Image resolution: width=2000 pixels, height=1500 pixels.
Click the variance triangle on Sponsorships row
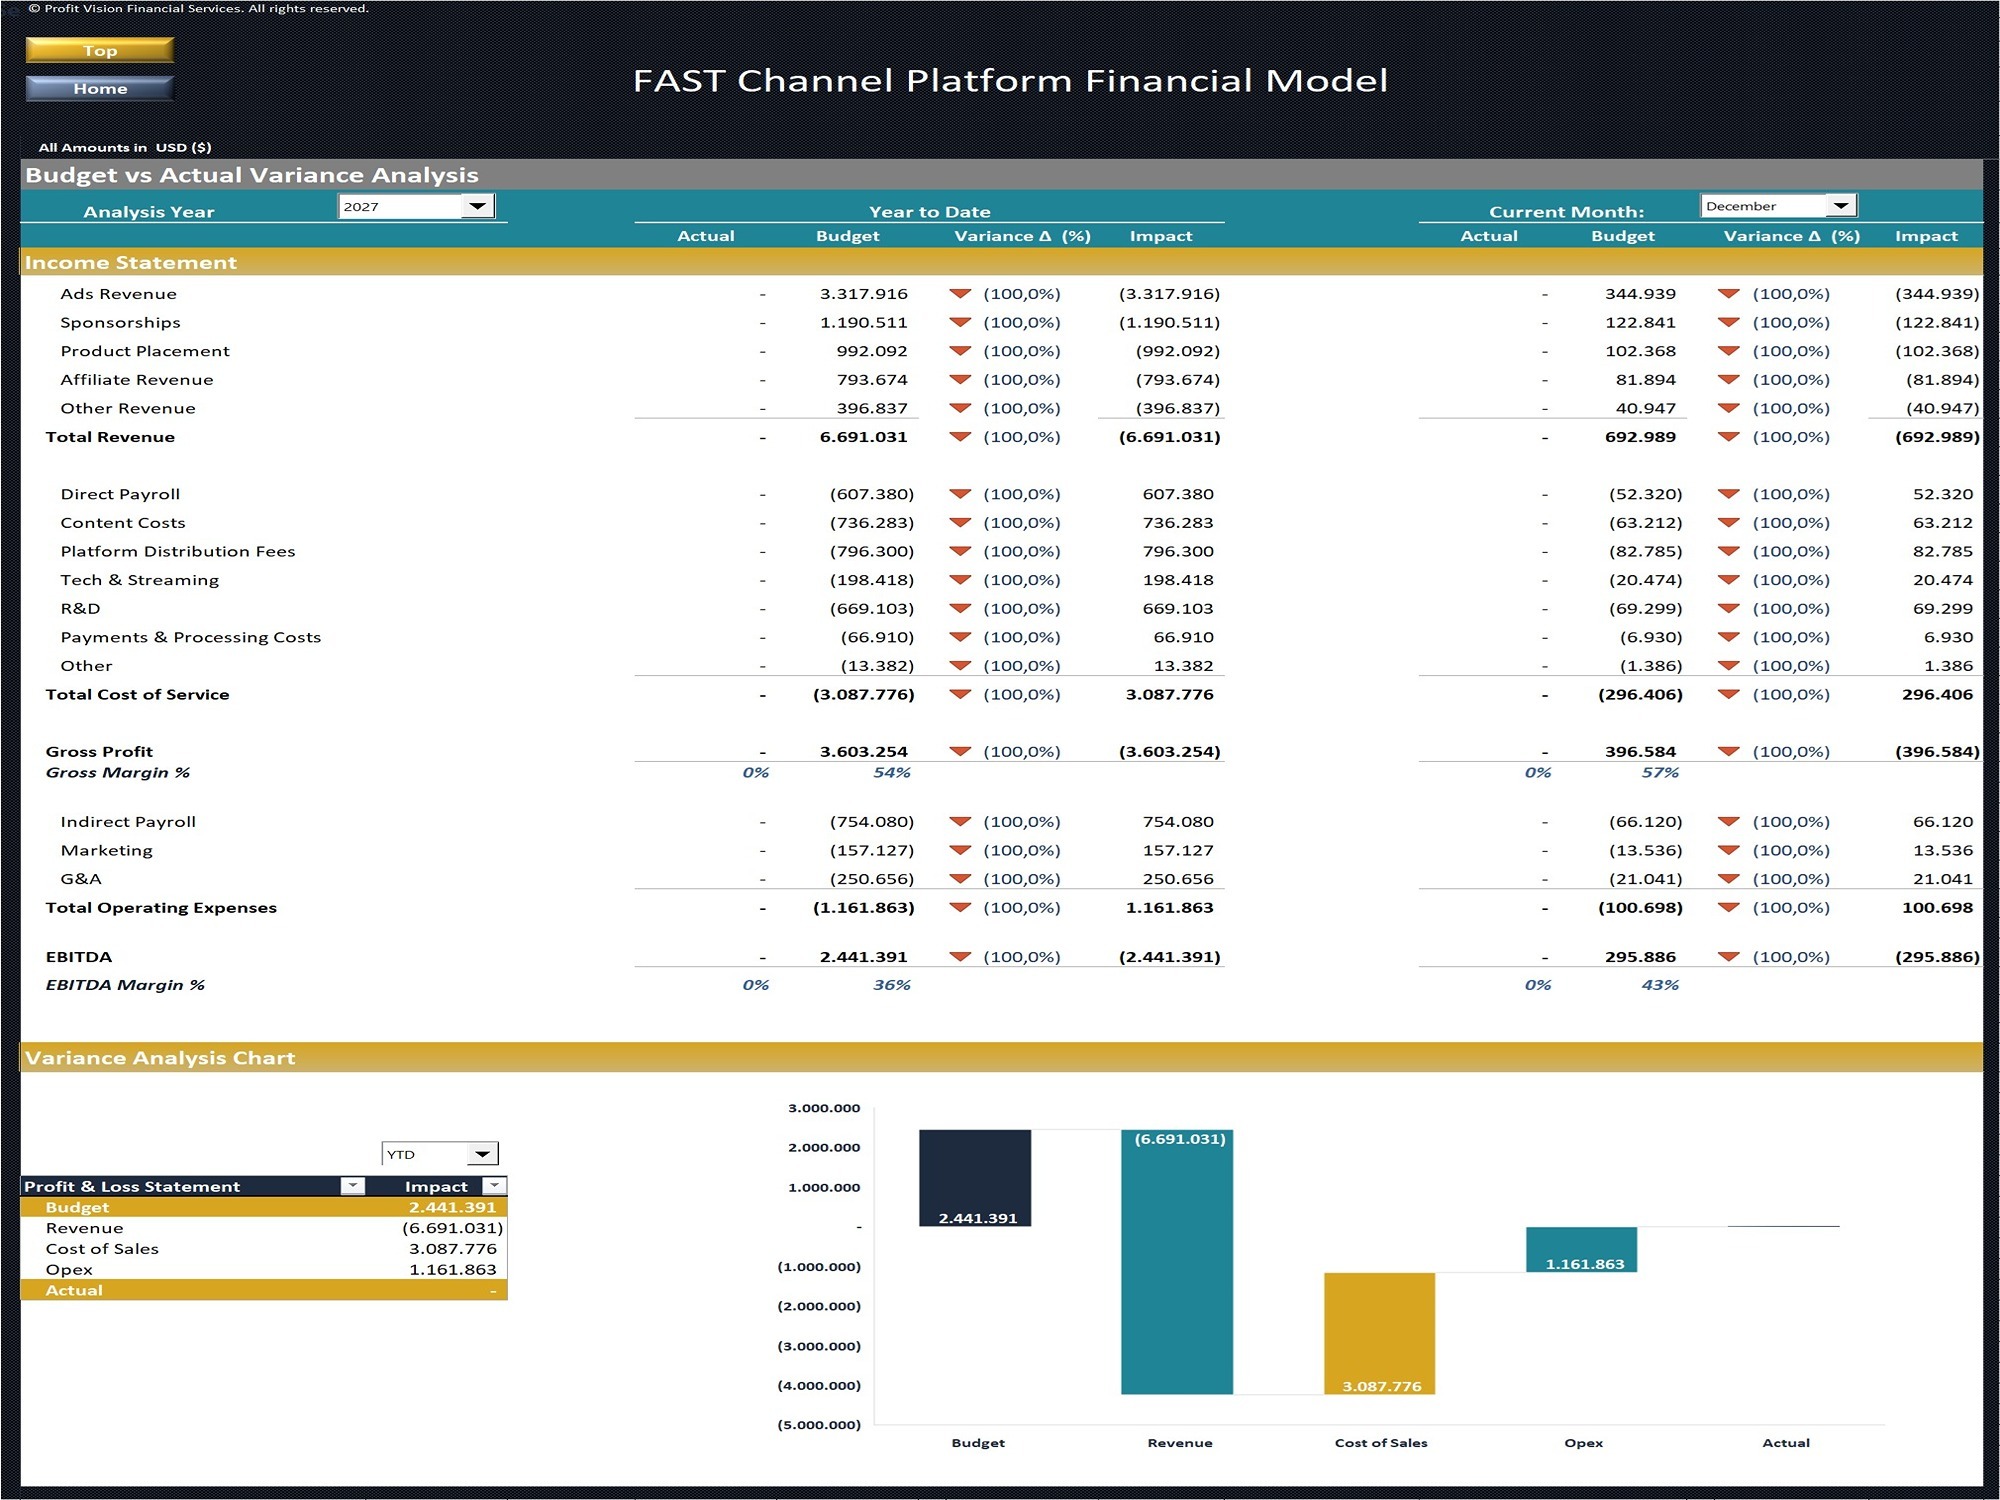click(x=960, y=322)
